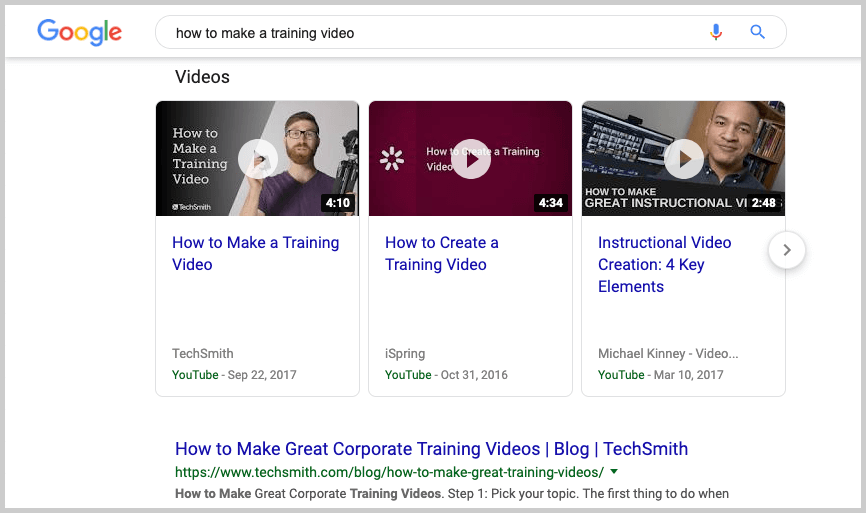Screen dimensions: 866x513
Task: Open 'Instructional Video Creation: 4 Key Elements' link
Action: pyautogui.click(x=664, y=265)
